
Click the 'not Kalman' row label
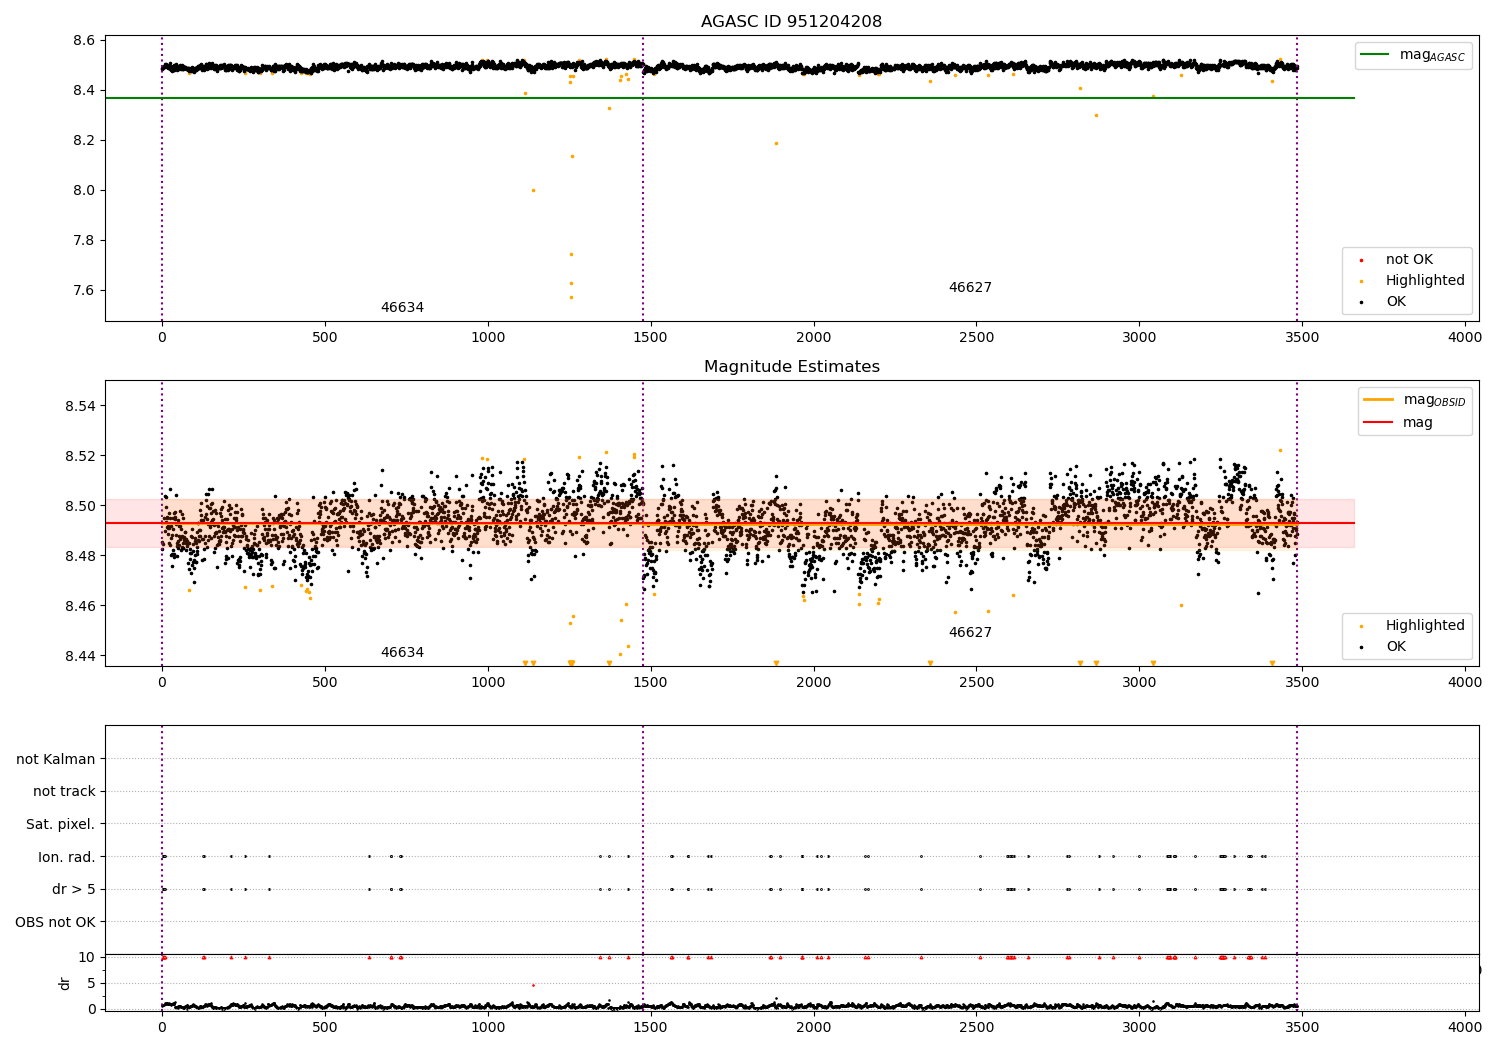click(56, 760)
